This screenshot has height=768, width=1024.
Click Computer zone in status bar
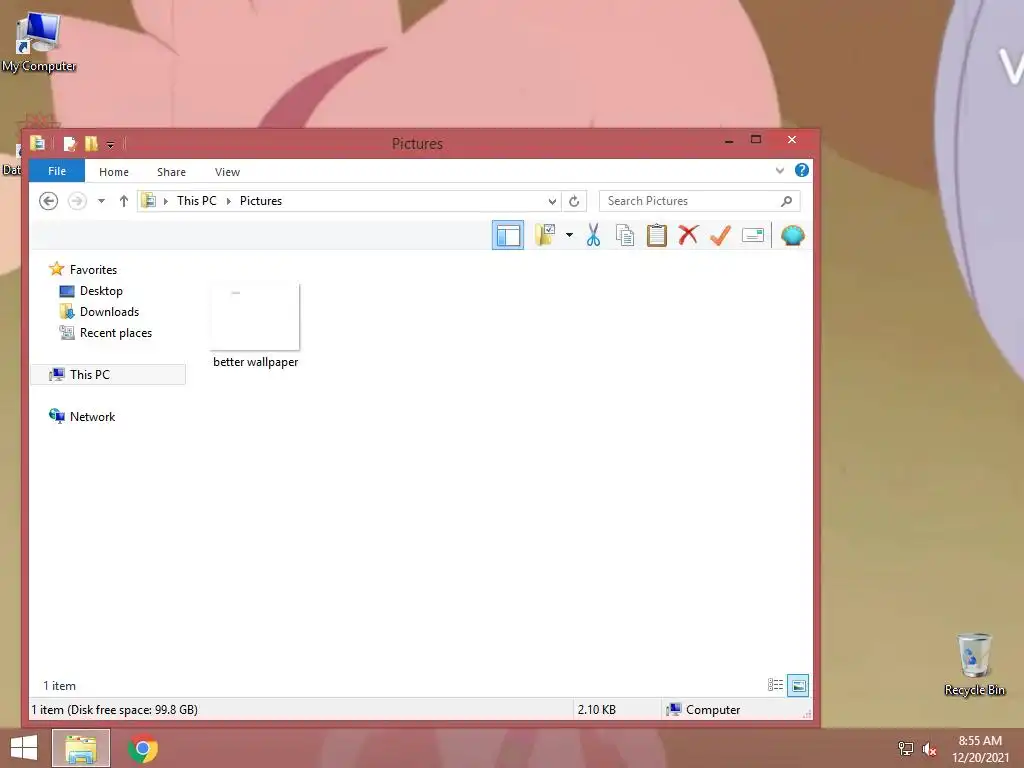703,709
